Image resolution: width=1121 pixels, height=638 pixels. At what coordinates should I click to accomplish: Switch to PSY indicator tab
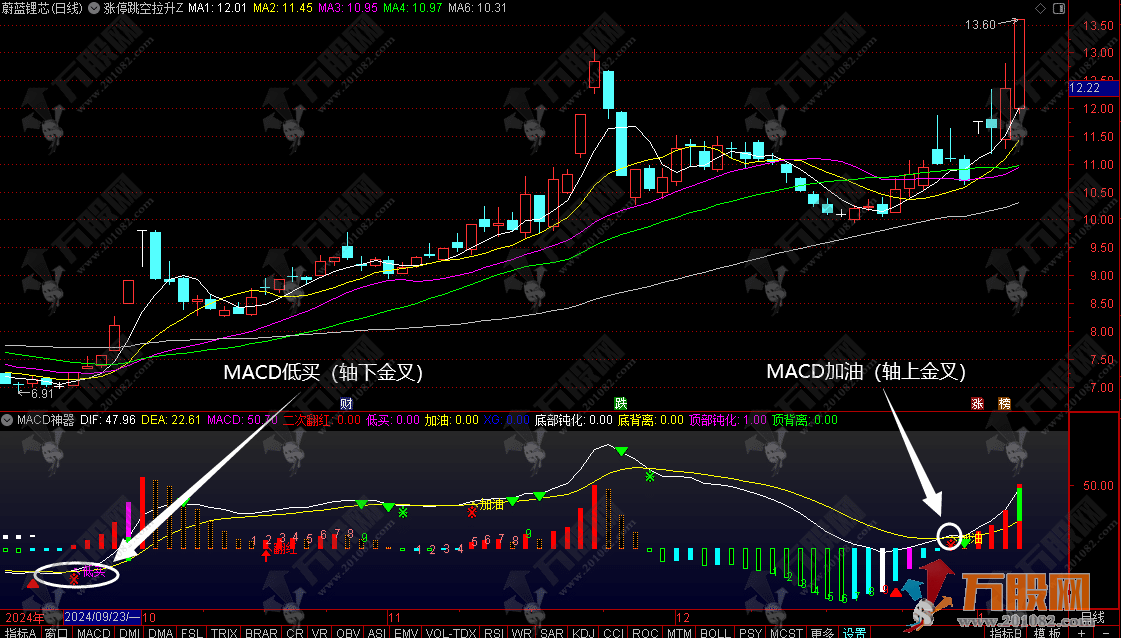[750, 632]
